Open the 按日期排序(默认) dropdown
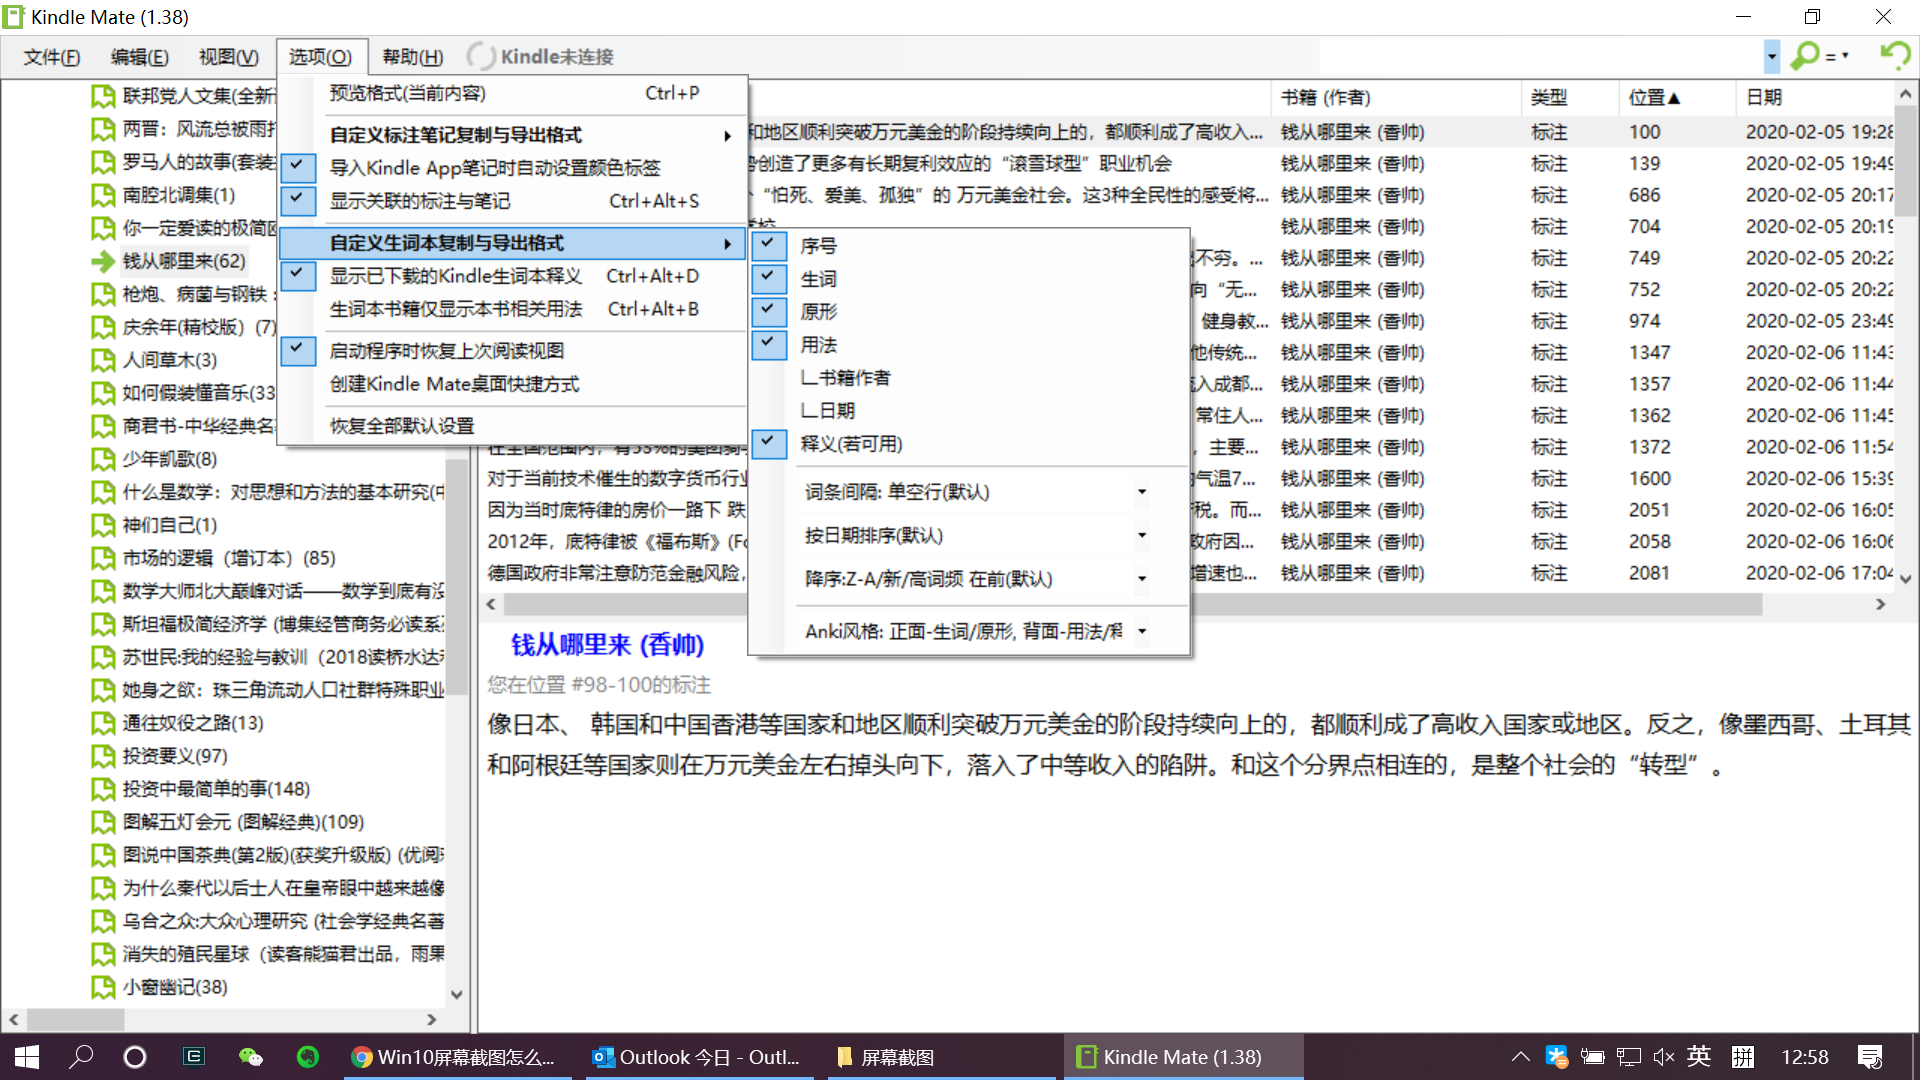This screenshot has width=1920, height=1080. [x=1141, y=536]
